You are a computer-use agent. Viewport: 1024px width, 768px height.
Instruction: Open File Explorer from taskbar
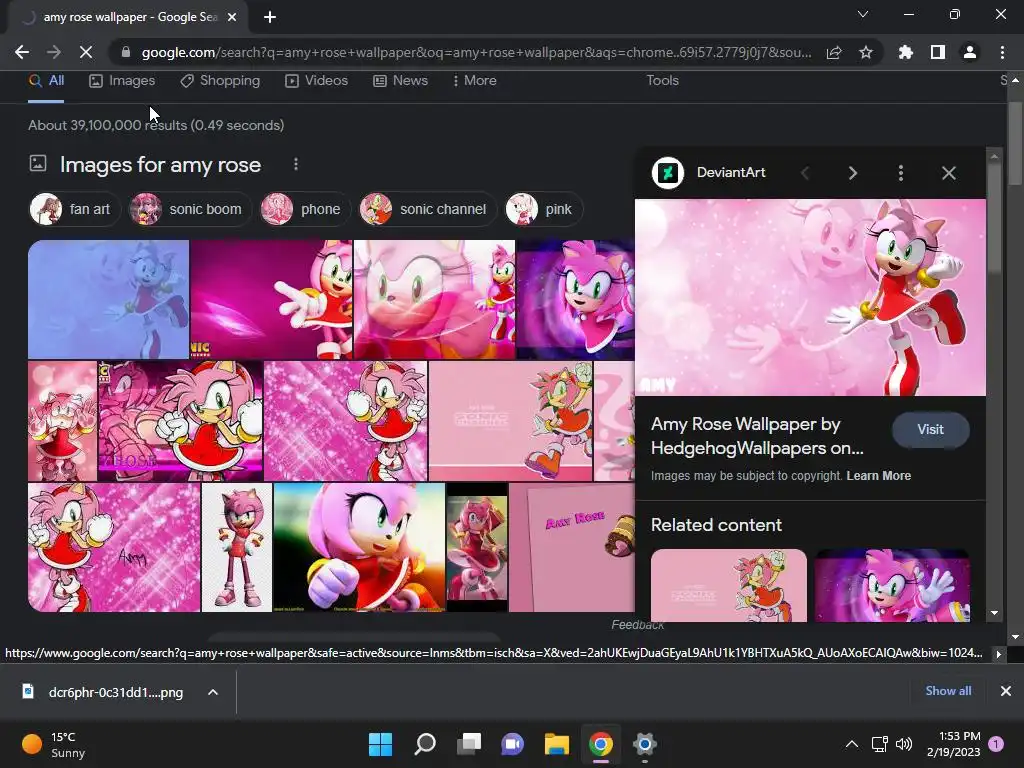coord(557,744)
